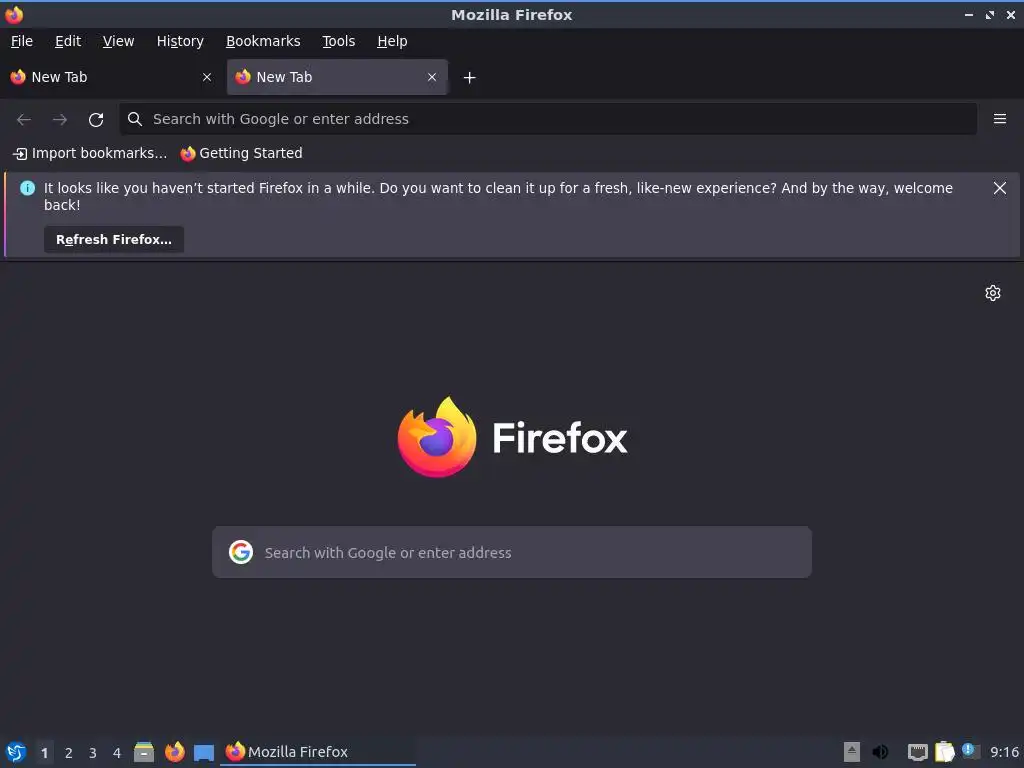Switch to workspace 1
The height and width of the screenshot is (768, 1024).
(x=44, y=753)
